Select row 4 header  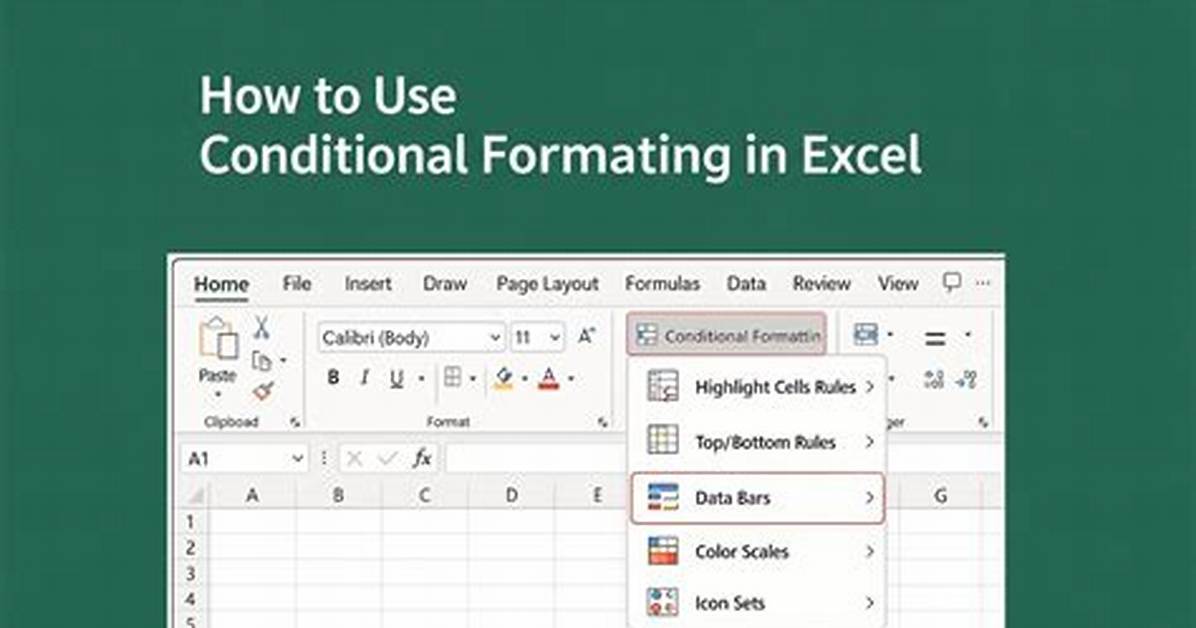click(191, 600)
